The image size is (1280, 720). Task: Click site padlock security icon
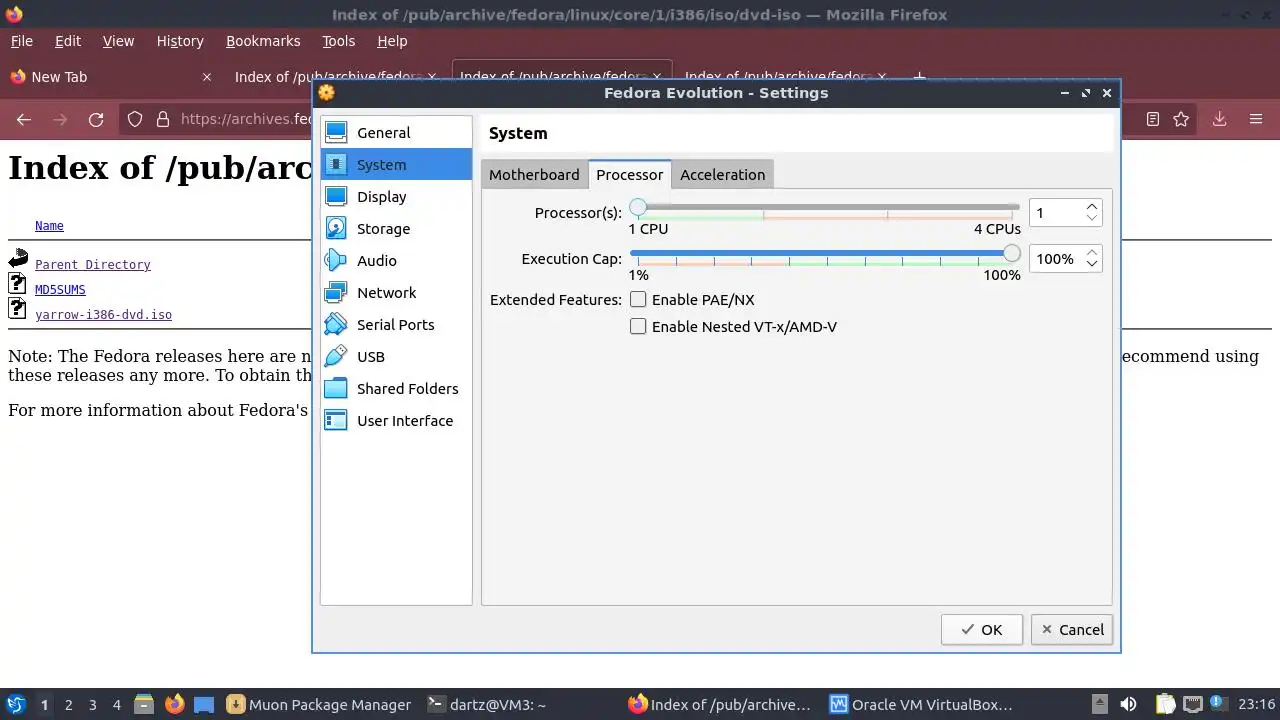coord(163,119)
